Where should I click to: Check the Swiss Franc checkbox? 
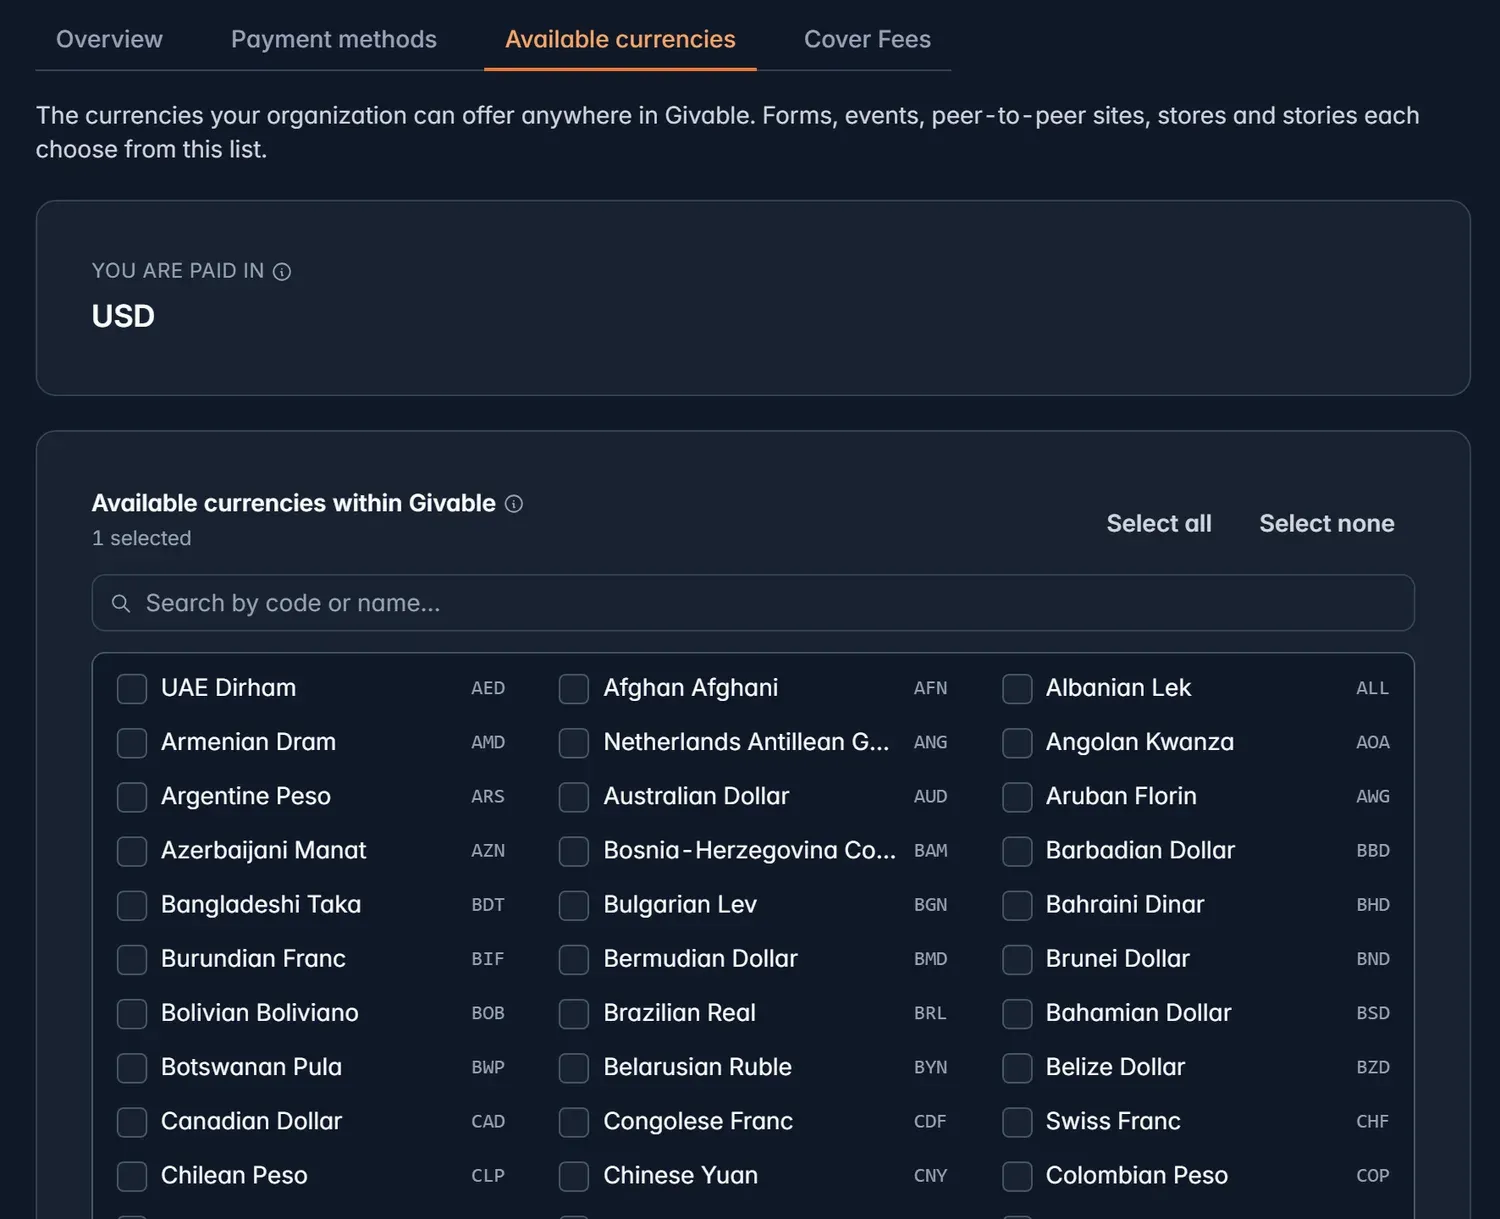(1017, 1122)
